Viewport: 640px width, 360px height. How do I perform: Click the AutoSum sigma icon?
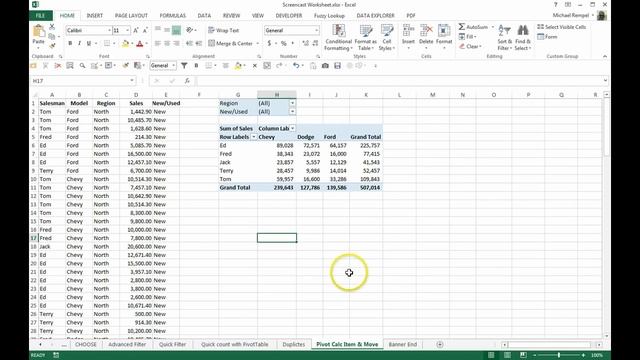tap(462, 27)
